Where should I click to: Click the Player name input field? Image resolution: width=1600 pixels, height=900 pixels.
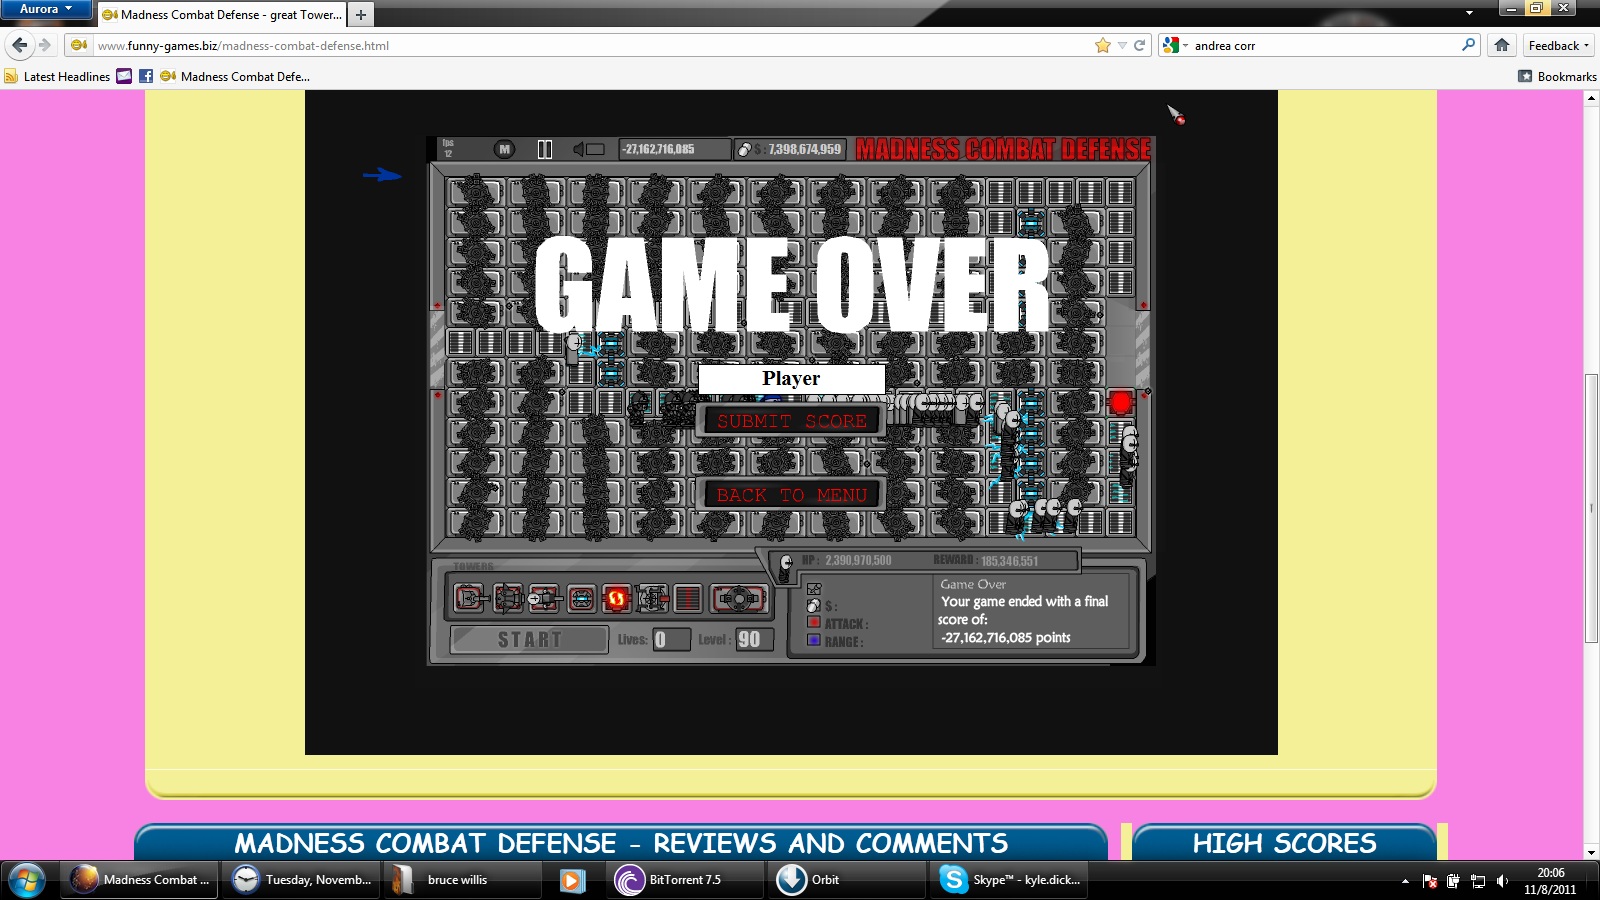point(791,379)
